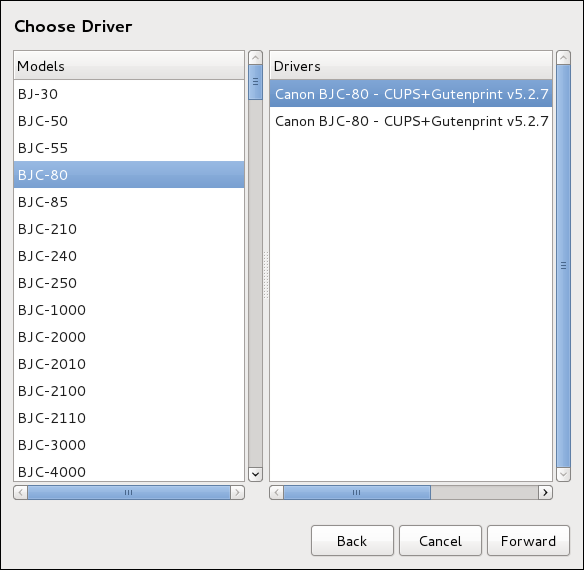The width and height of the screenshot is (584, 570).
Task: Select BJC-2000 model
Action: click(x=129, y=337)
